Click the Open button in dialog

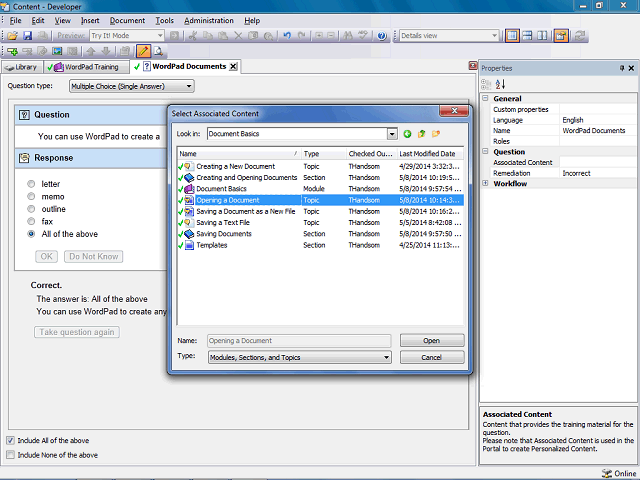coord(432,340)
